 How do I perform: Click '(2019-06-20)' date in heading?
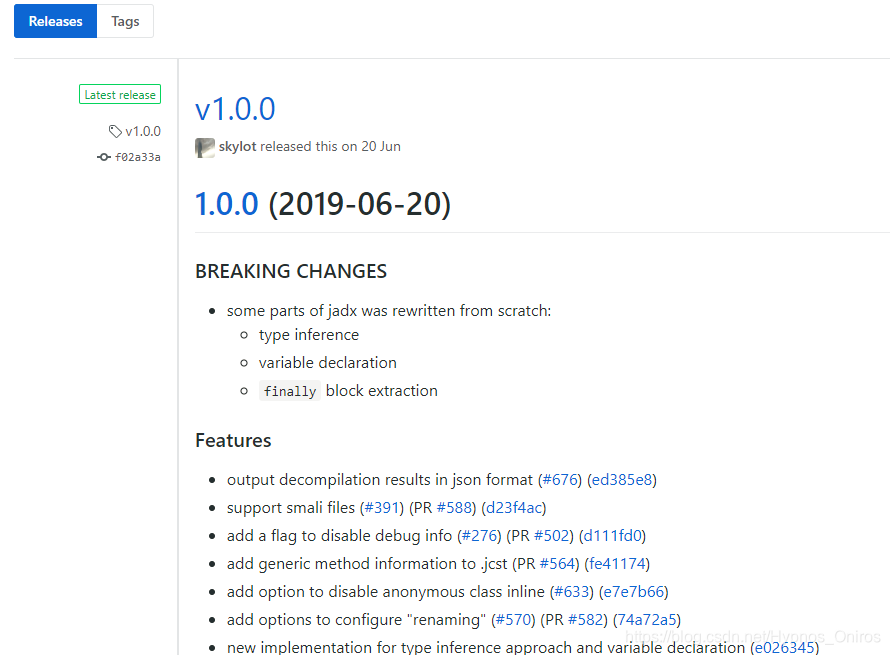(359, 204)
